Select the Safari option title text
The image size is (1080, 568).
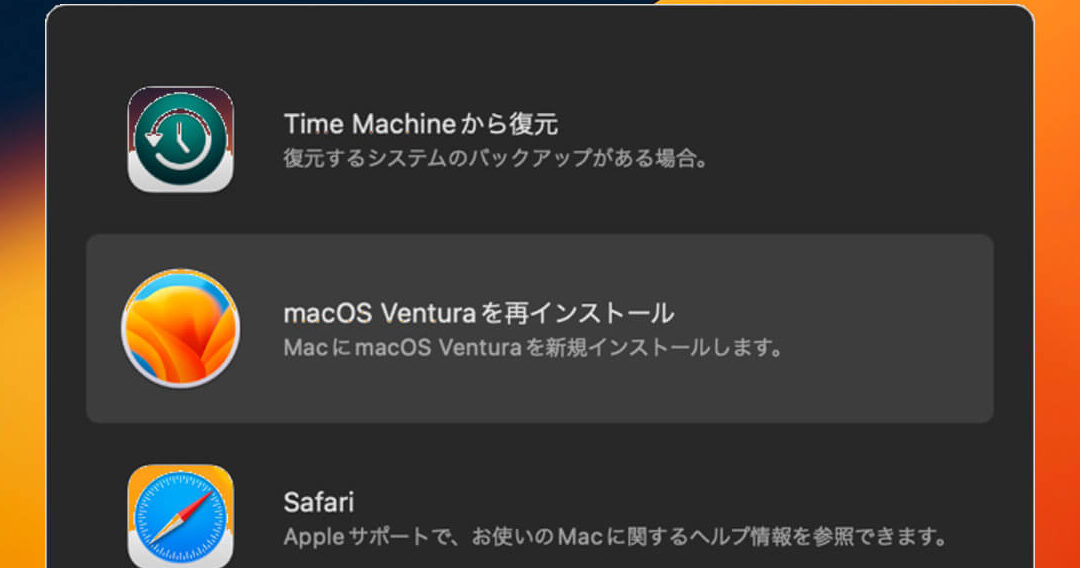(319, 502)
